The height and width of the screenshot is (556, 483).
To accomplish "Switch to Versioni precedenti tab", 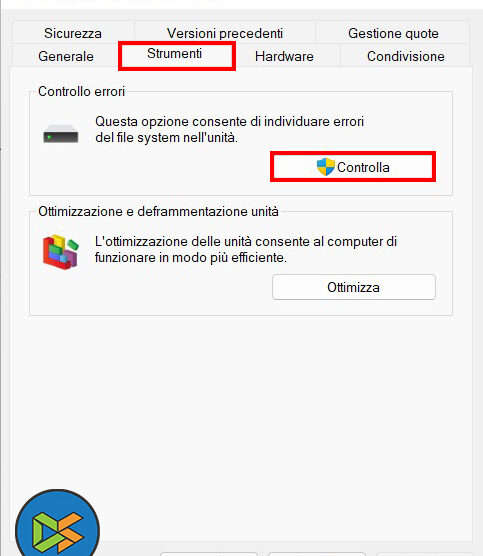I will [x=225, y=33].
